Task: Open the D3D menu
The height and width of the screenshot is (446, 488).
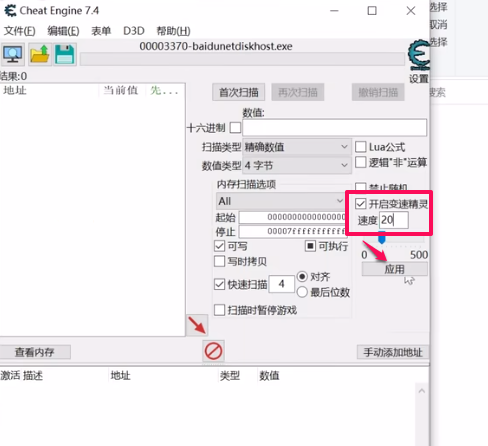Action: pyautogui.click(x=134, y=31)
